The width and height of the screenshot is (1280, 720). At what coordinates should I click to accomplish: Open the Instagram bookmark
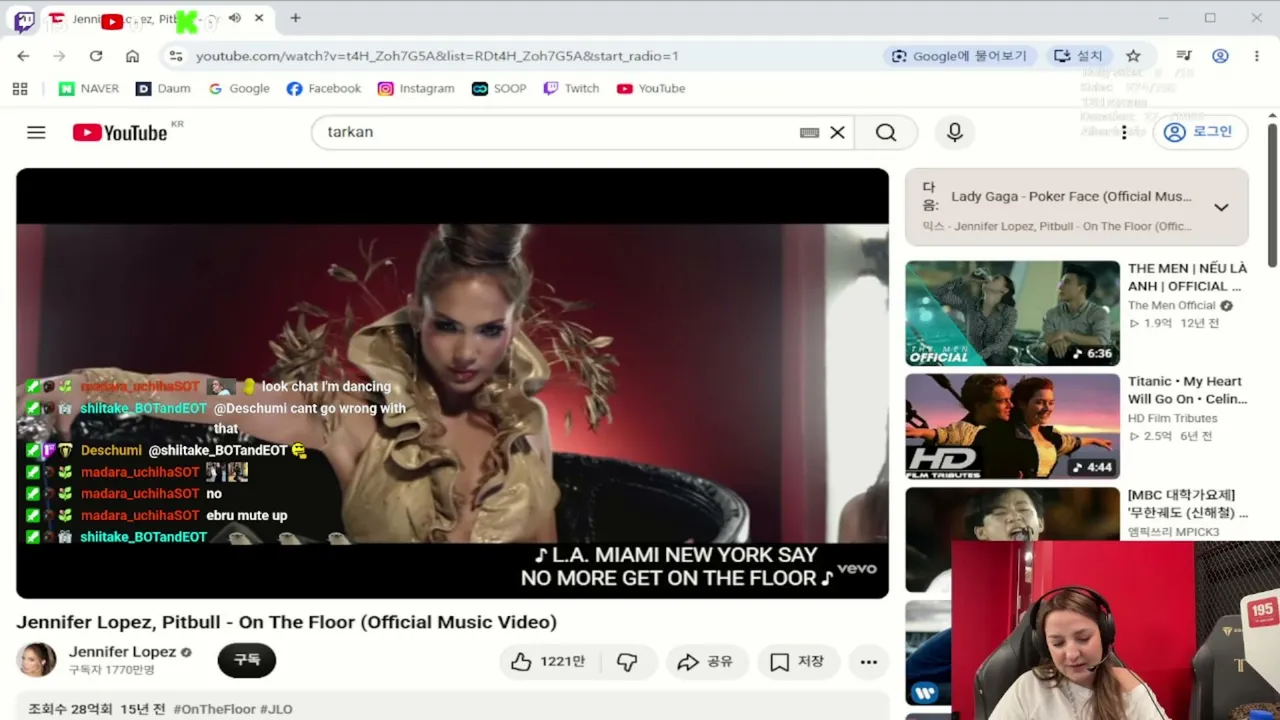(x=416, y=89)
